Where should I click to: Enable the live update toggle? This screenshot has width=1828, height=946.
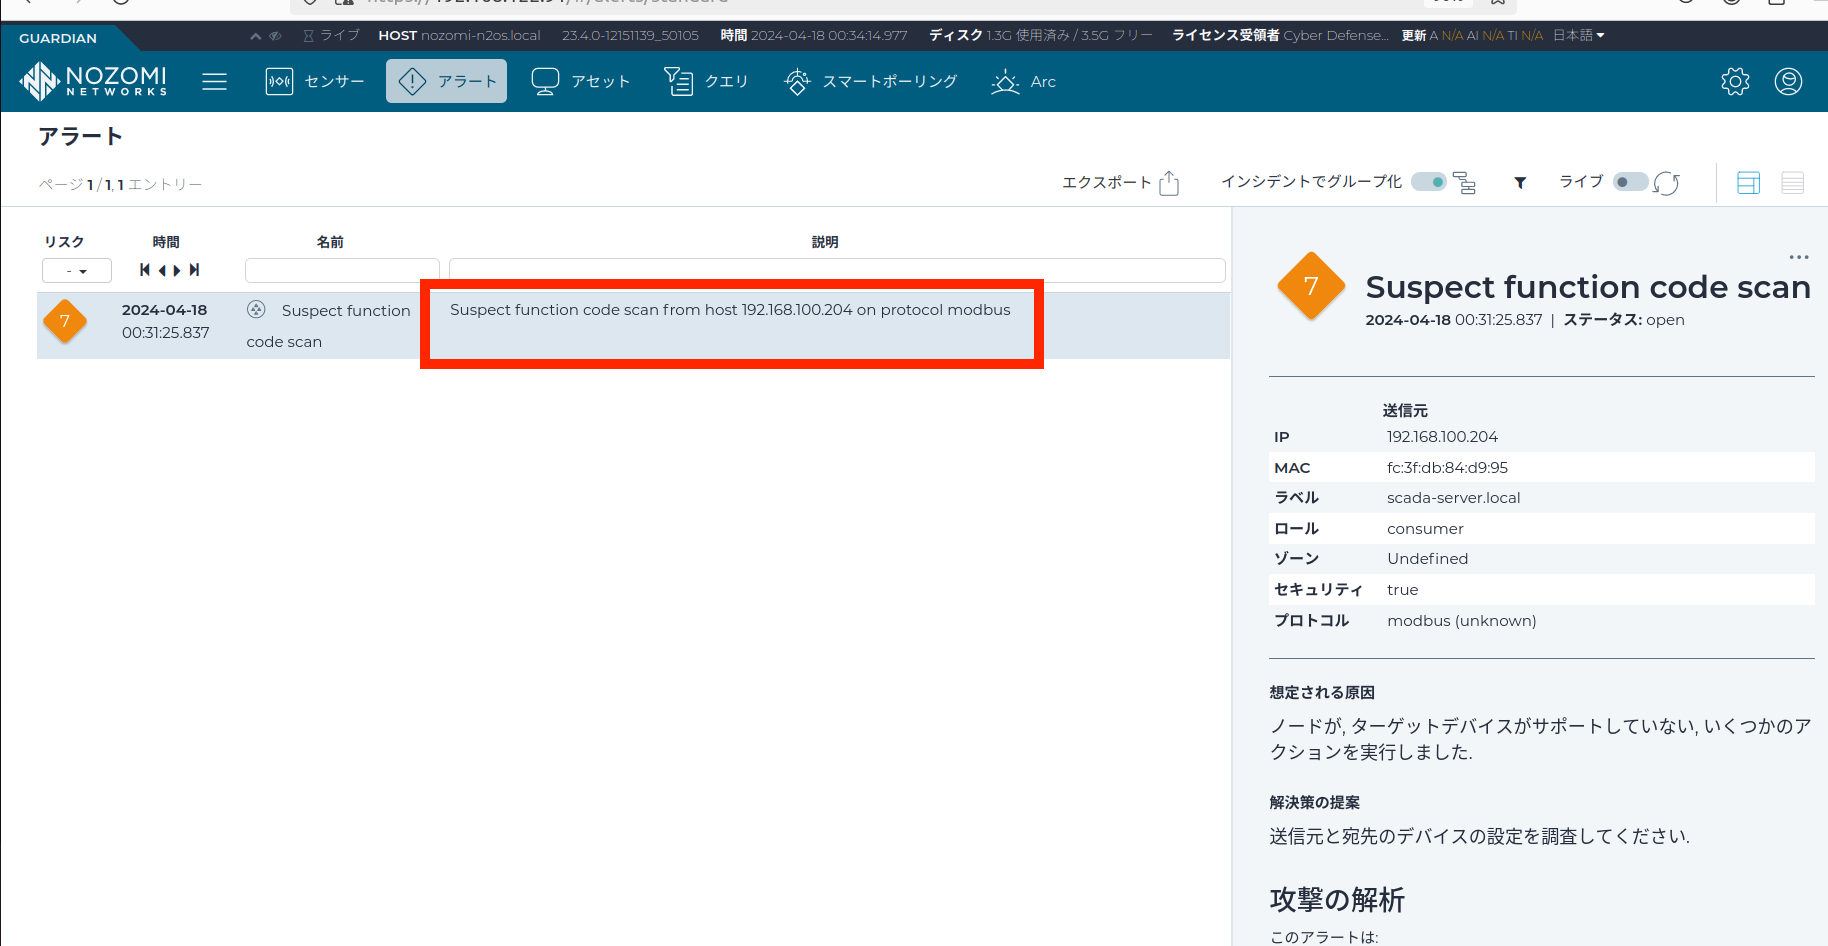click(1629, 182)
